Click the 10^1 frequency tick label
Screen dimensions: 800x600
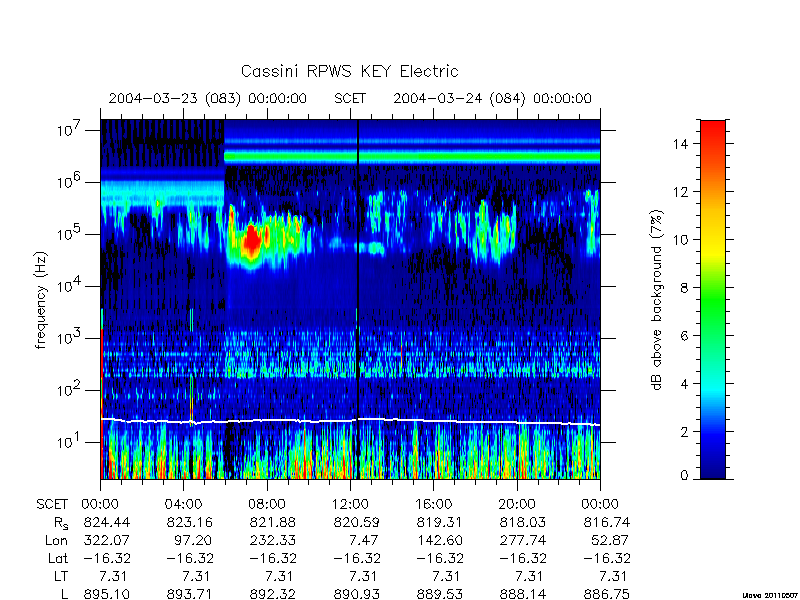[x=70, y=442]
